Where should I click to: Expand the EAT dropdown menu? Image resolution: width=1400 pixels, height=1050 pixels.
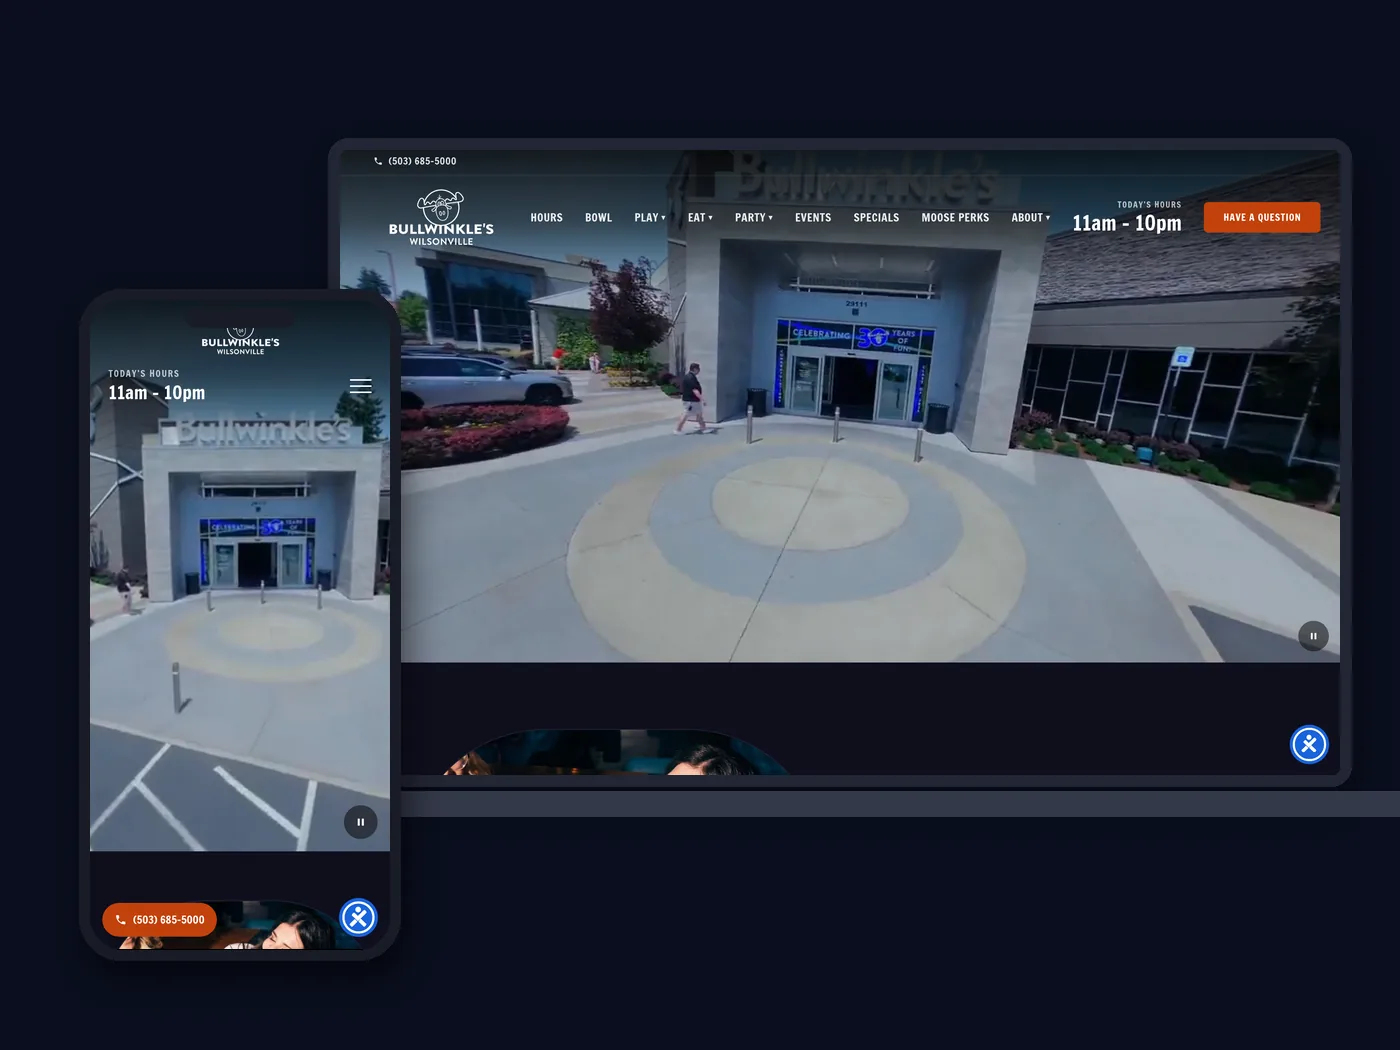coord(700,218)
